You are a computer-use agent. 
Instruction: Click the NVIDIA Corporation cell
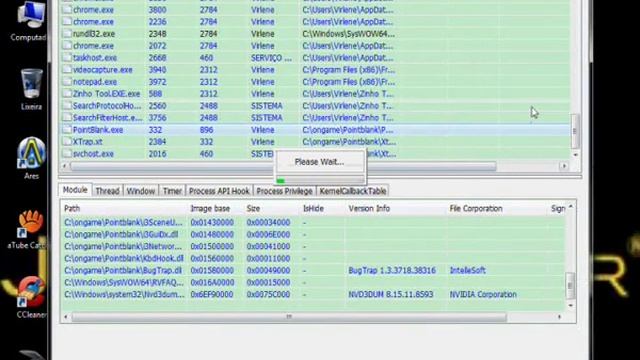pyautogui.click(x=483, y=294)
